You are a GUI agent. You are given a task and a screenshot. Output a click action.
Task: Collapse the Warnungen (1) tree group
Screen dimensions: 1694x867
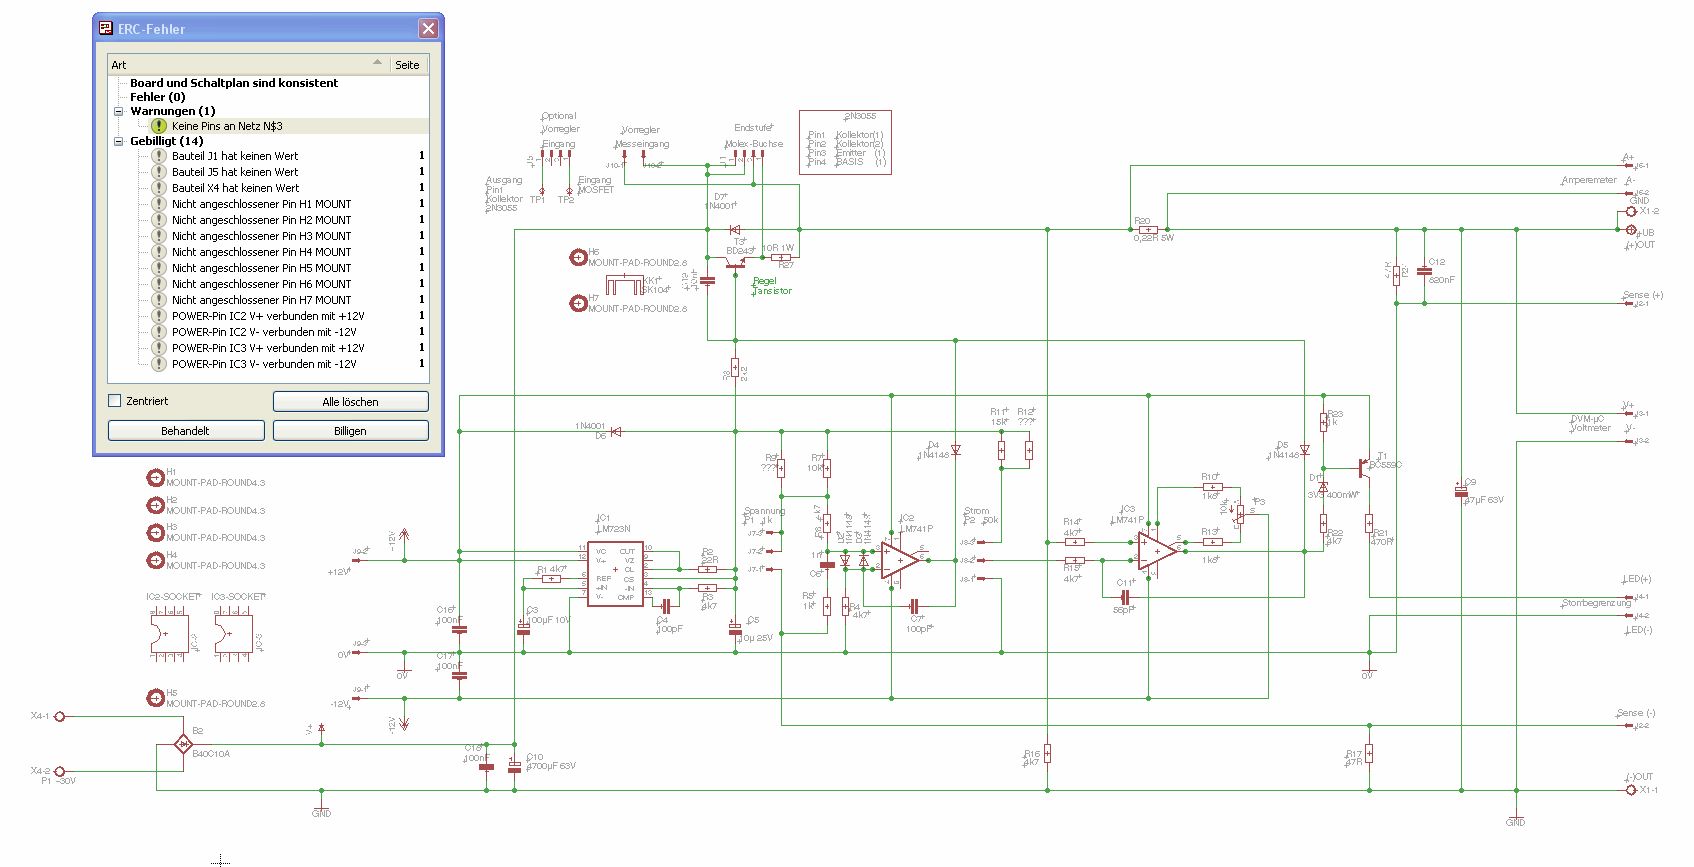pos(118,111)
